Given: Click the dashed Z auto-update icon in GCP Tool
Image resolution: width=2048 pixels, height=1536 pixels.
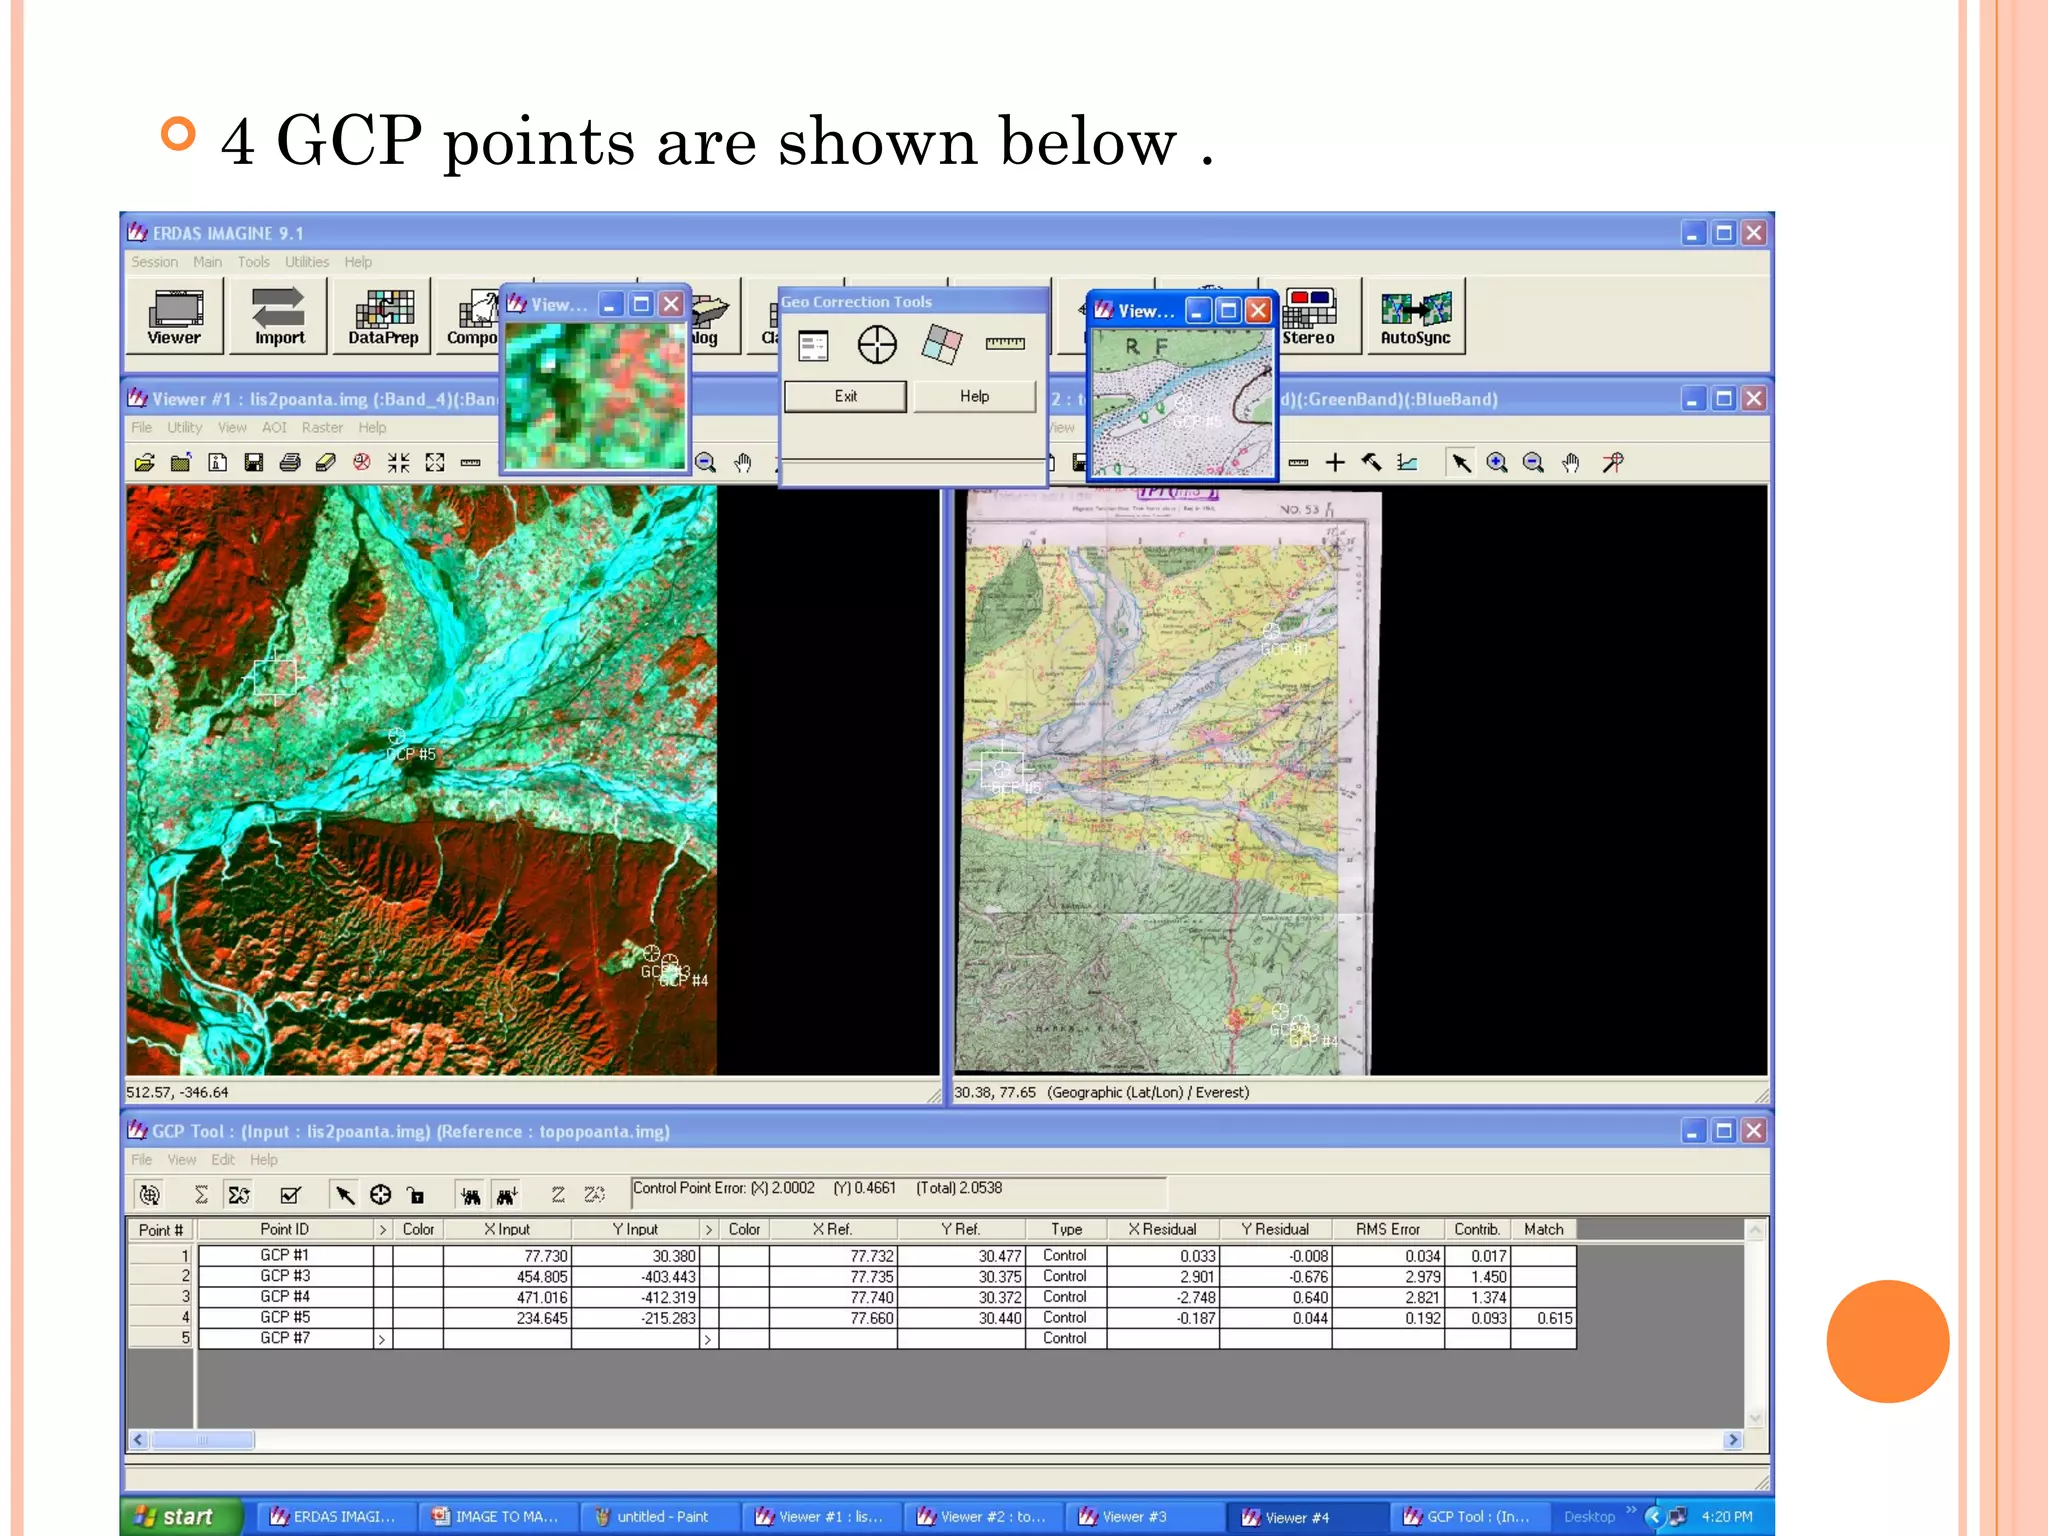Looking at the screenshot, I should click(x=595, y=1195).
